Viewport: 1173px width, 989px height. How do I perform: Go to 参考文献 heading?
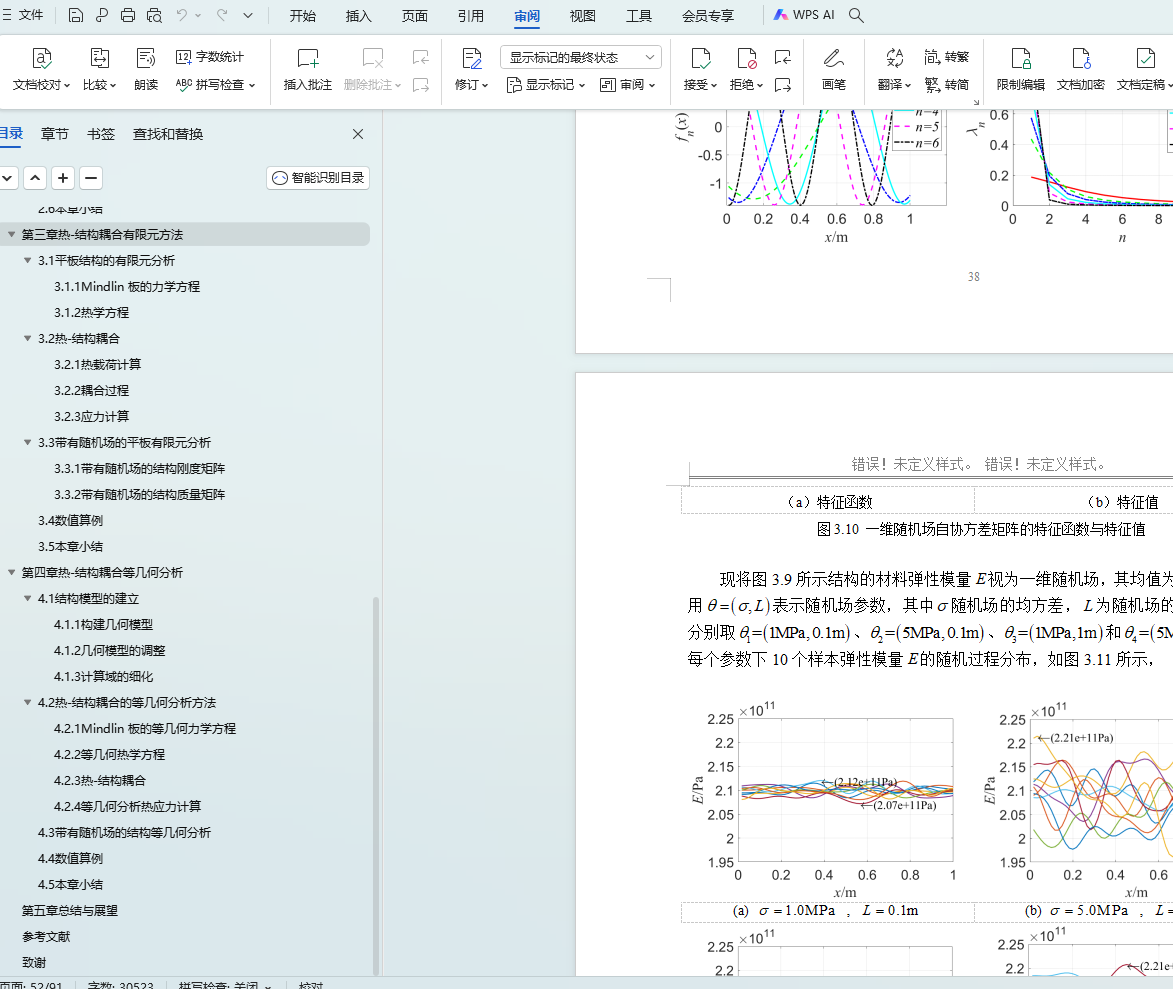click(x=46, y=937)
